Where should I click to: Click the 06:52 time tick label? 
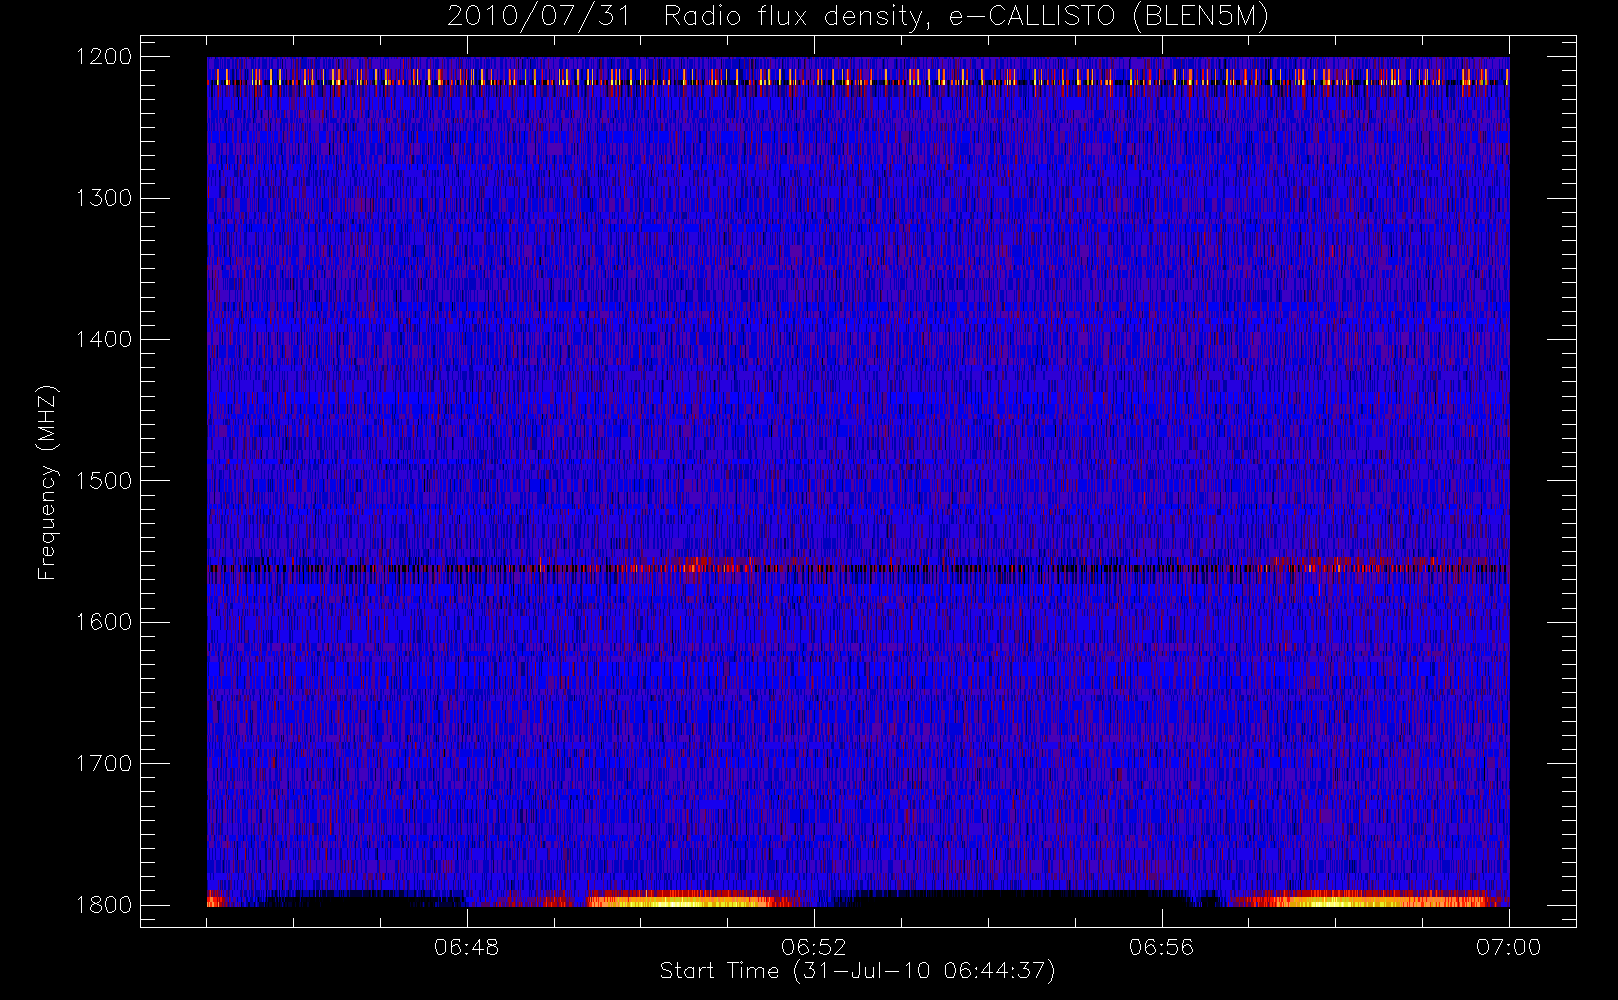coord(814,947)
